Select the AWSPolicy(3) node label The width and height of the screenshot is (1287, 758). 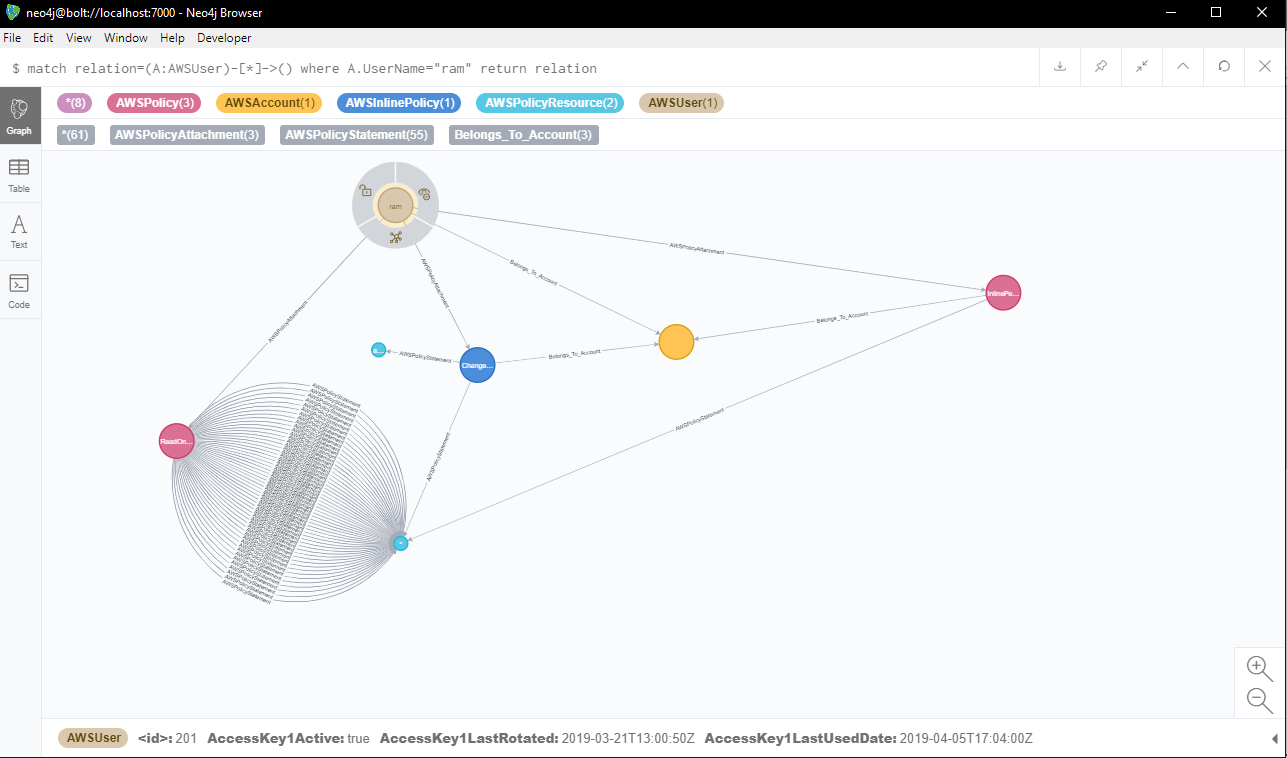154,103
